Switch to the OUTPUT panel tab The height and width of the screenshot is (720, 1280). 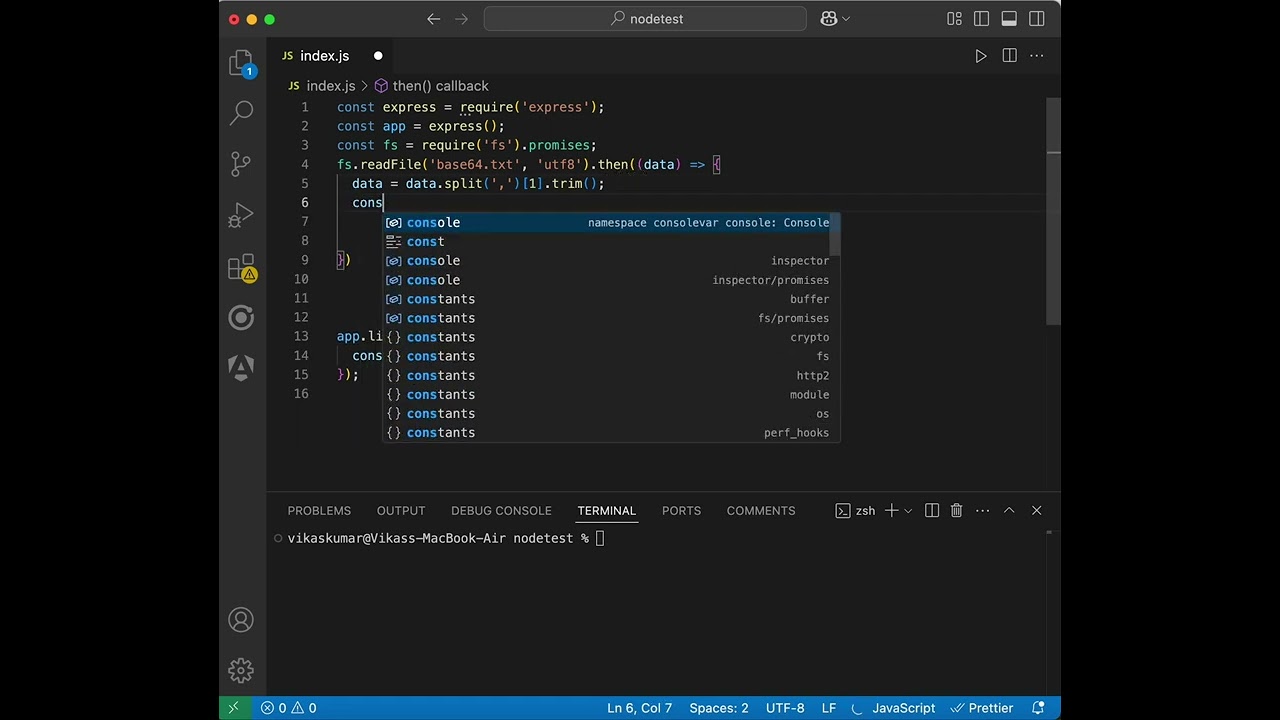(401, 510)
